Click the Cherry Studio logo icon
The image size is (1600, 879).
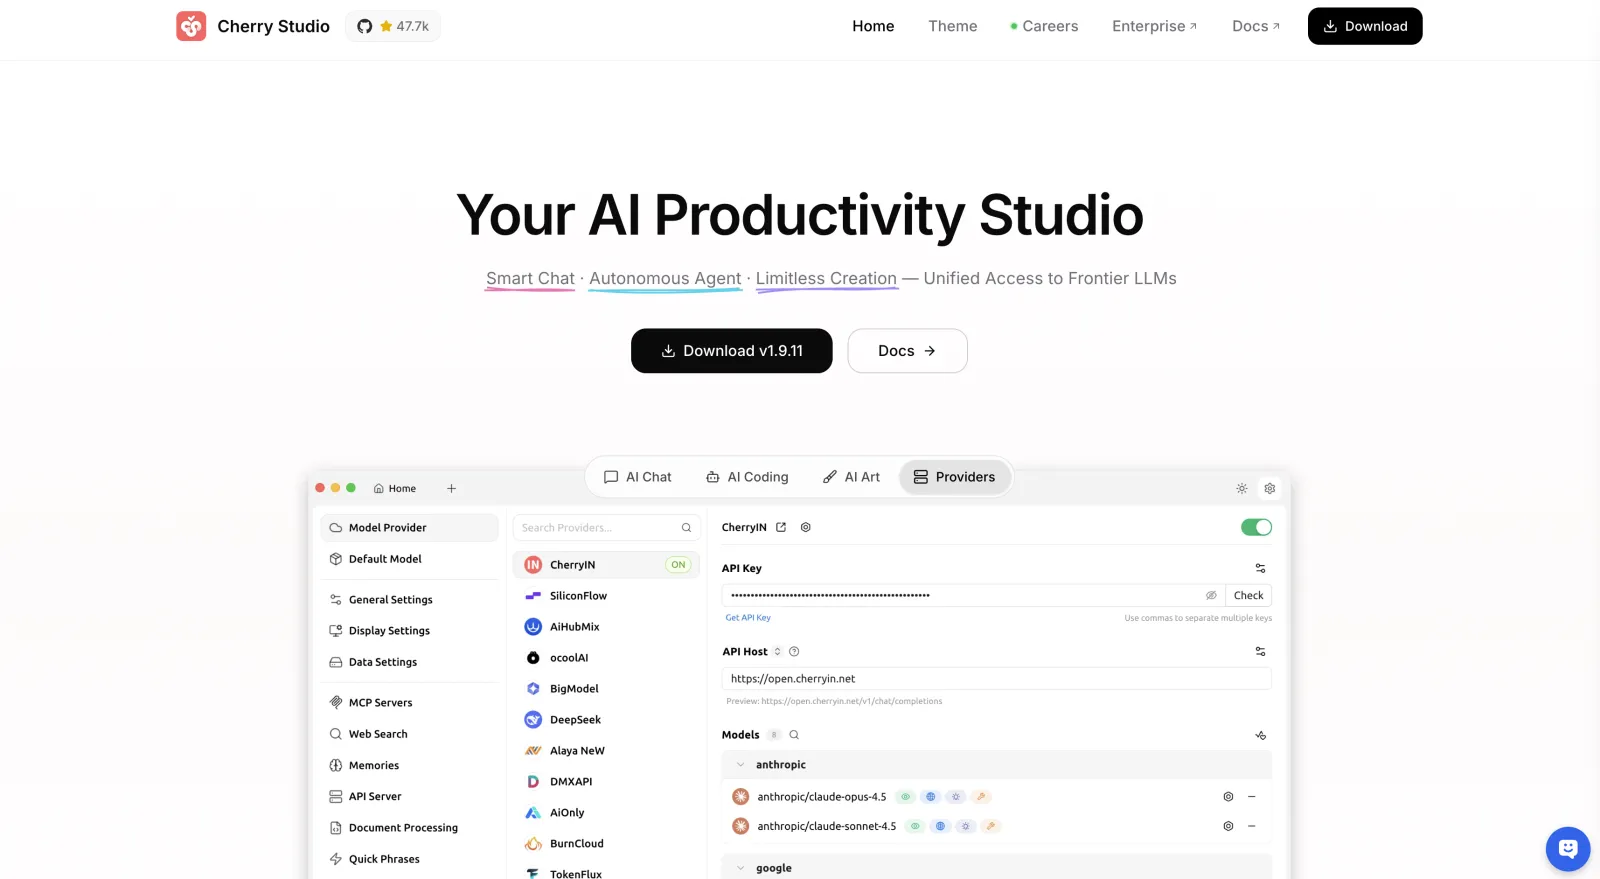[191, 26]
